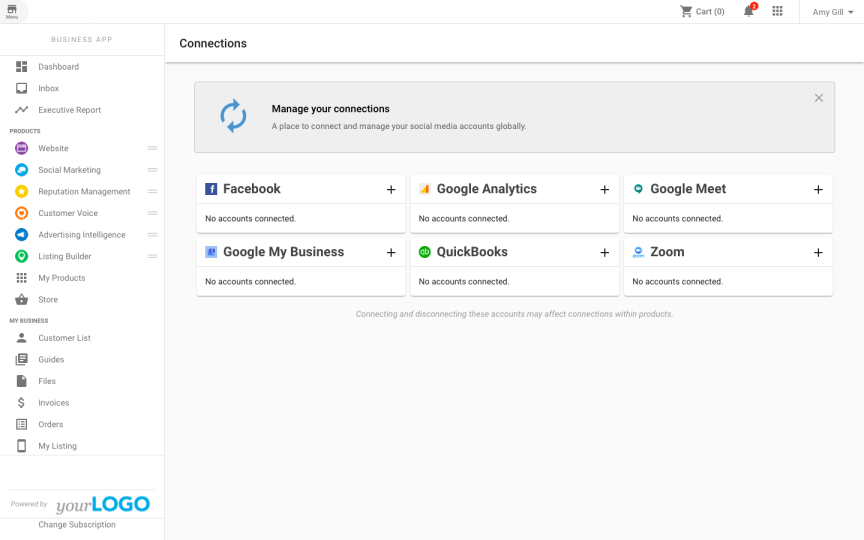Add a Zoom connection
Image resolution: width=864 pixels, height=540 pixels.
(818, 252)
